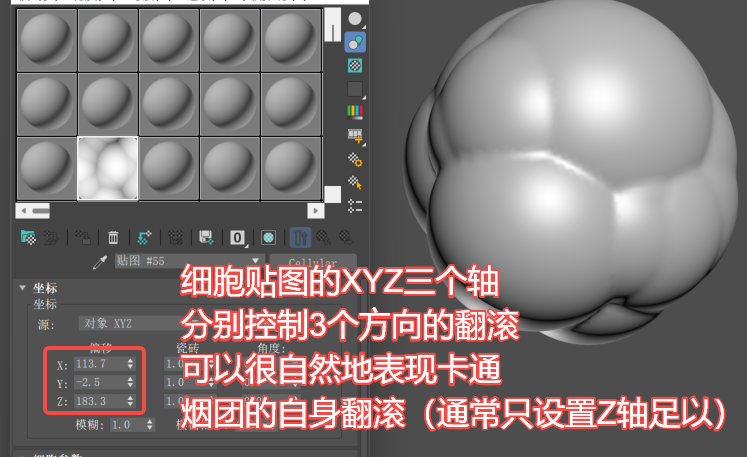This screenshot has width=747, height=457.
Task: Click the Reset Map trash icon
Action: click(113, 237)
